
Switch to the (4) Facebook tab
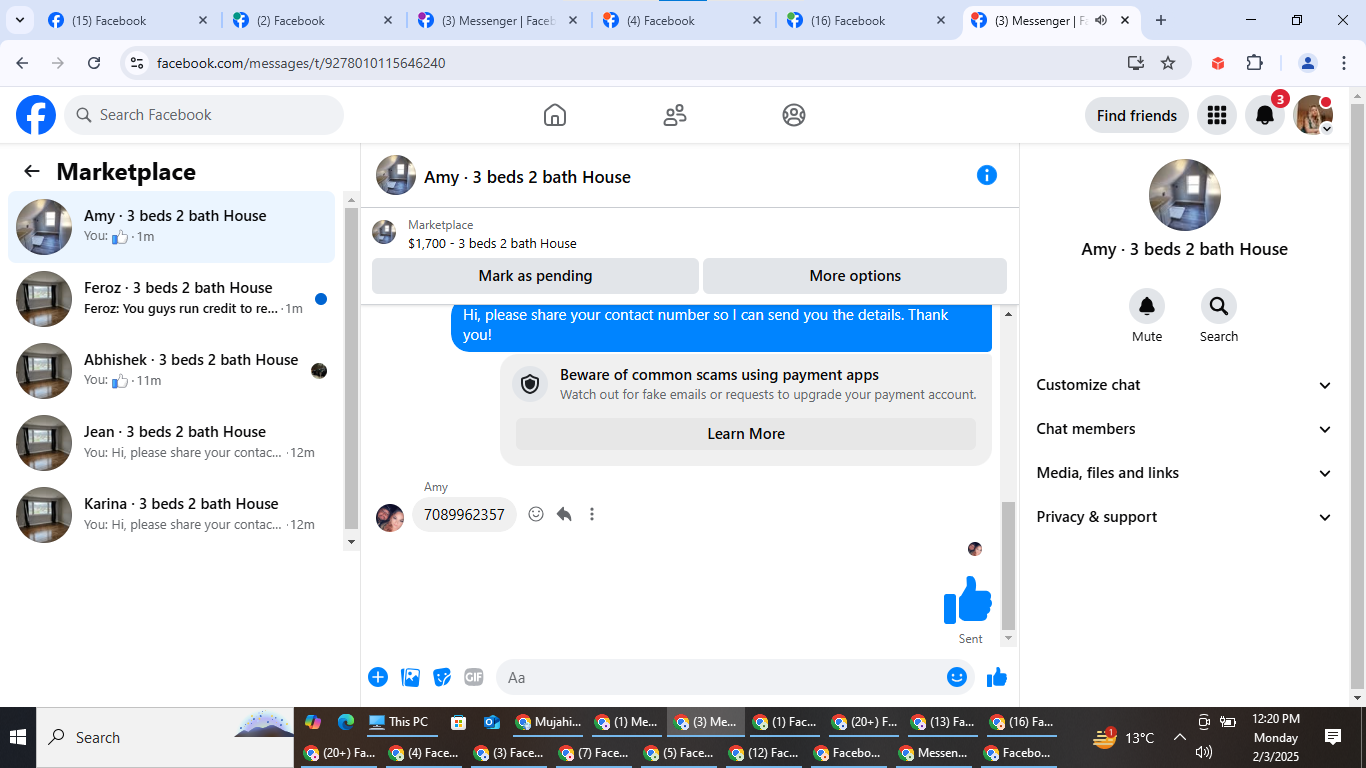(x=682, y=20)
